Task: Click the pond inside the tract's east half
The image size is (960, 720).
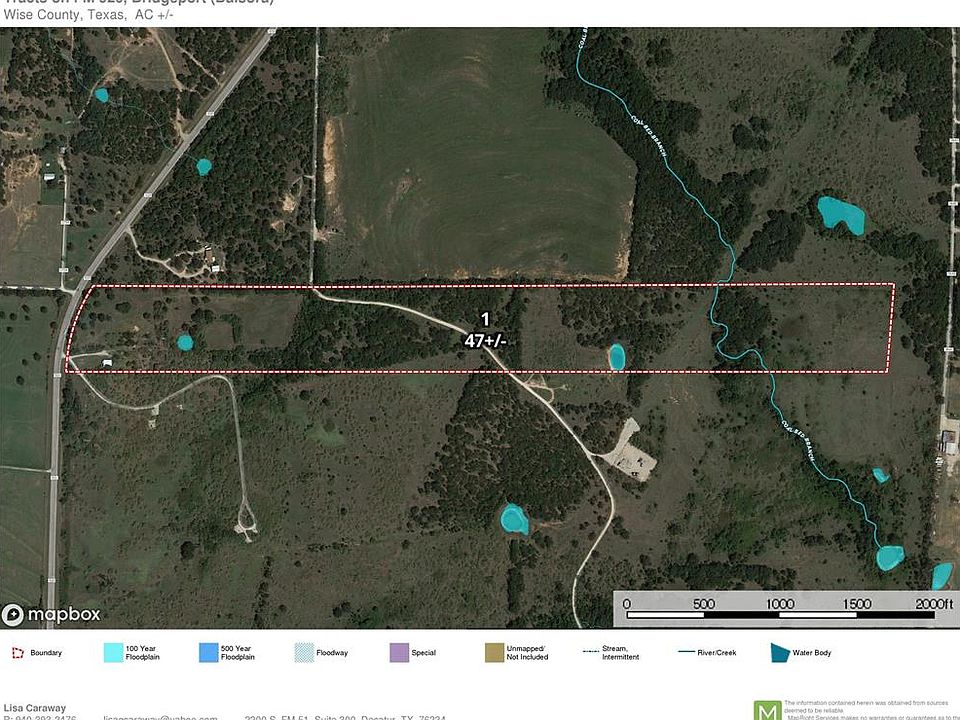Action: tap(616, 356)
